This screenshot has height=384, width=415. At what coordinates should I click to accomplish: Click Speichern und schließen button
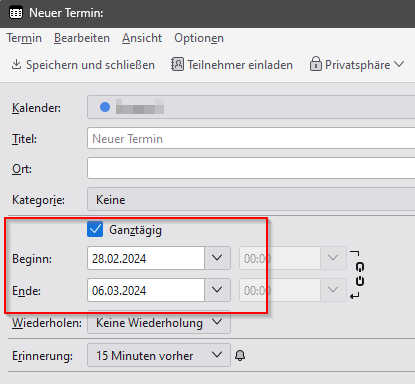coord(83,64)
